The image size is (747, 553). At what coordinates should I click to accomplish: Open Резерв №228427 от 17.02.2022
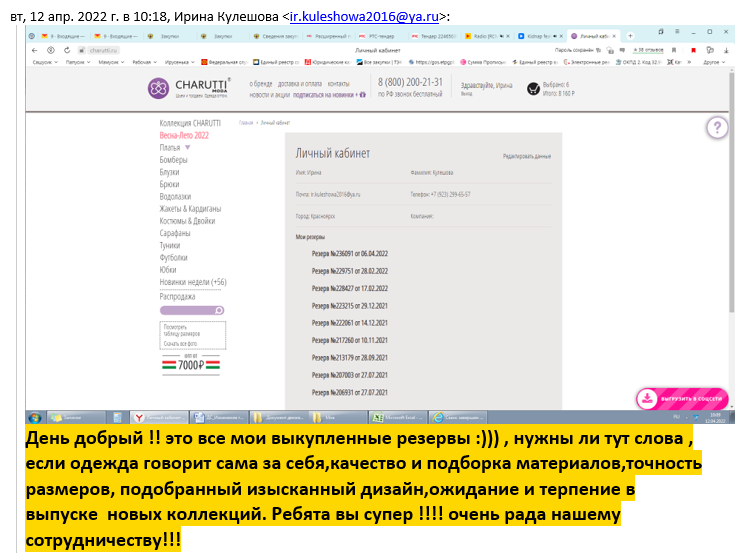tap(350, 289)
